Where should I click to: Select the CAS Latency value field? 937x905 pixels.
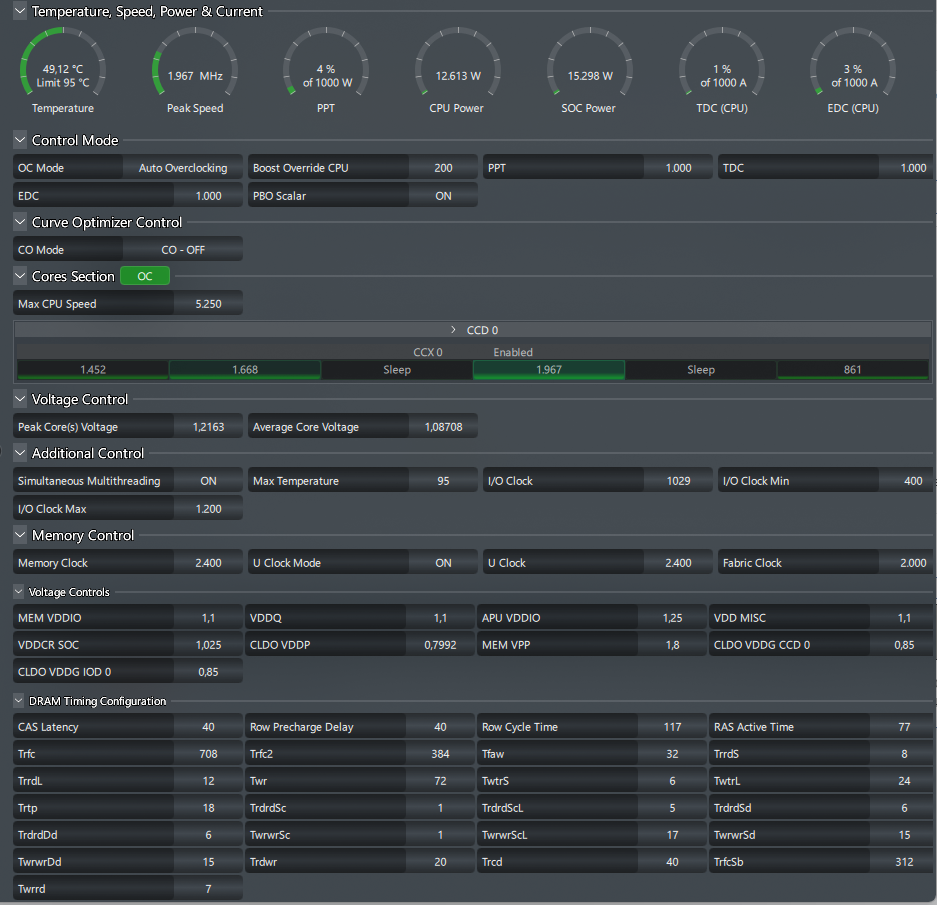208,727
